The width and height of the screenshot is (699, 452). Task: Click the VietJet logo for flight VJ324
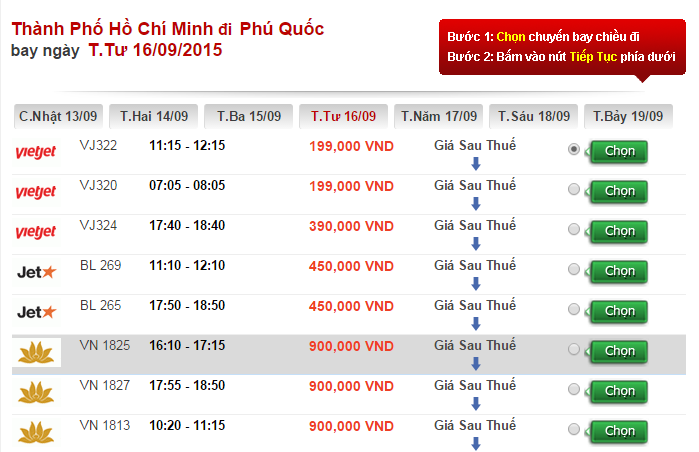(36, 232)
